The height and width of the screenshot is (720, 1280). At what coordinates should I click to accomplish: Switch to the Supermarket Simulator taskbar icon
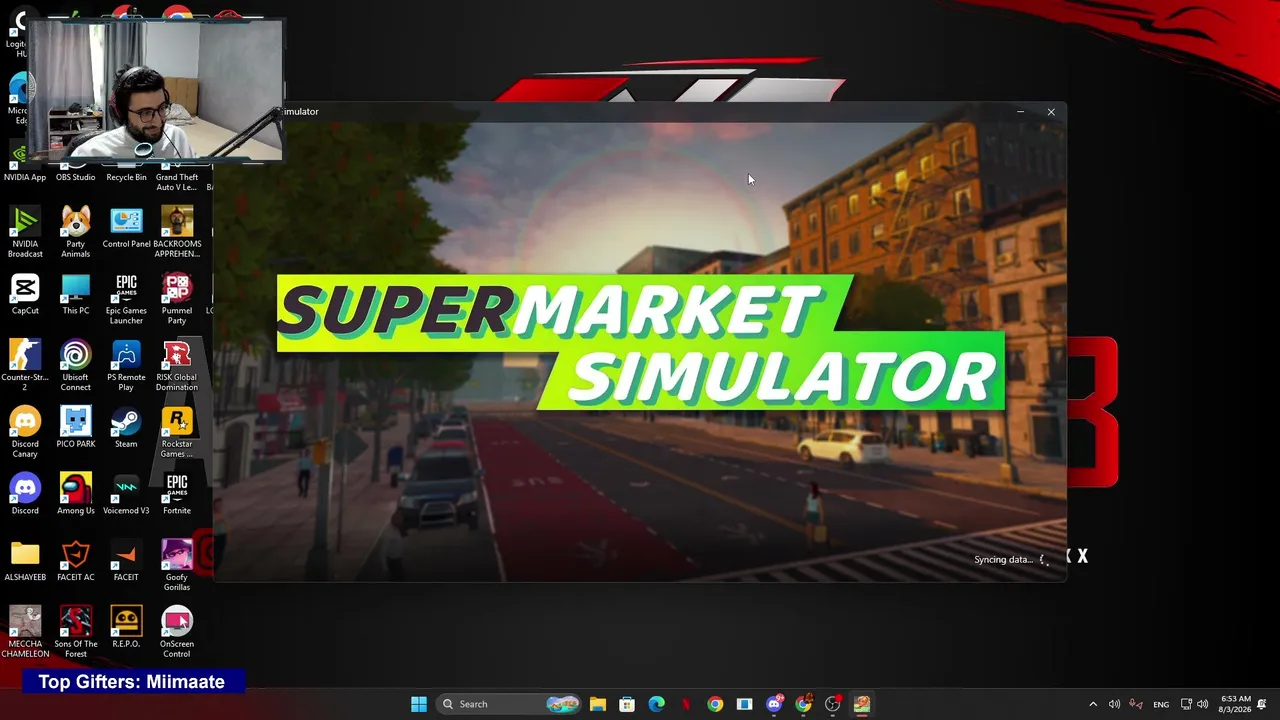[862, 704]
